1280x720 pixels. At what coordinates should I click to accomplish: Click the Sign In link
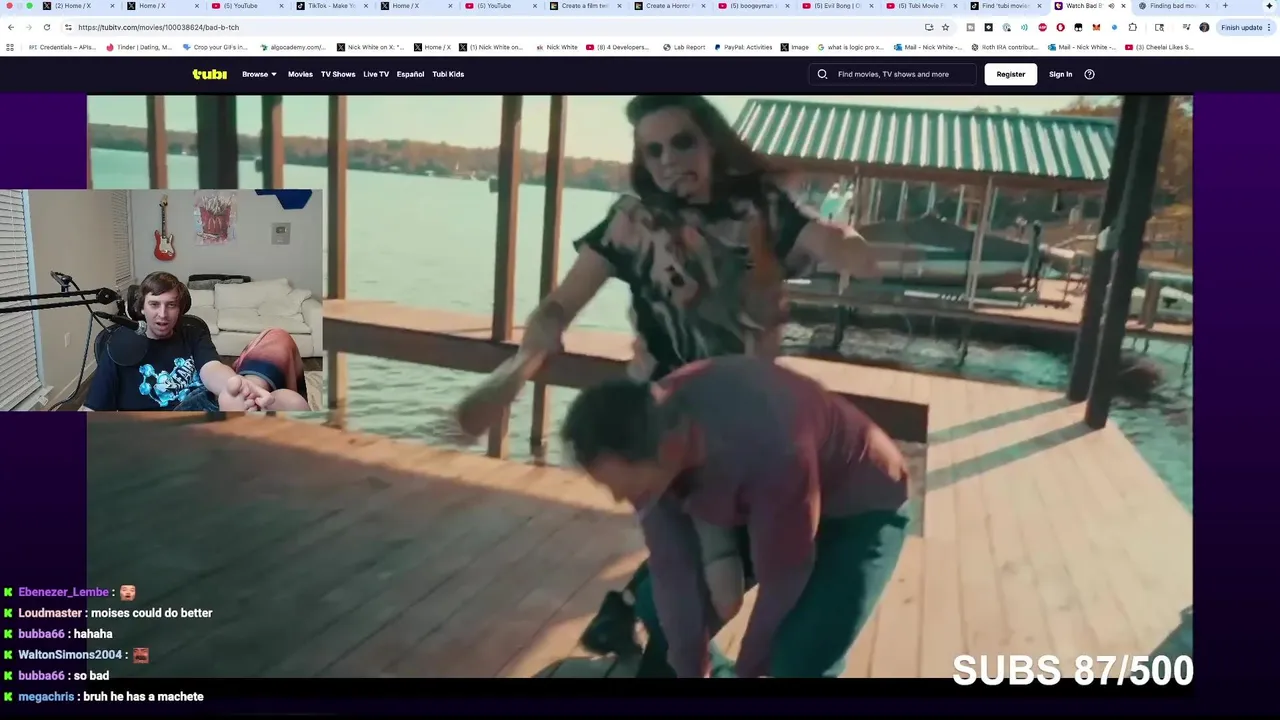[1060, 74]
